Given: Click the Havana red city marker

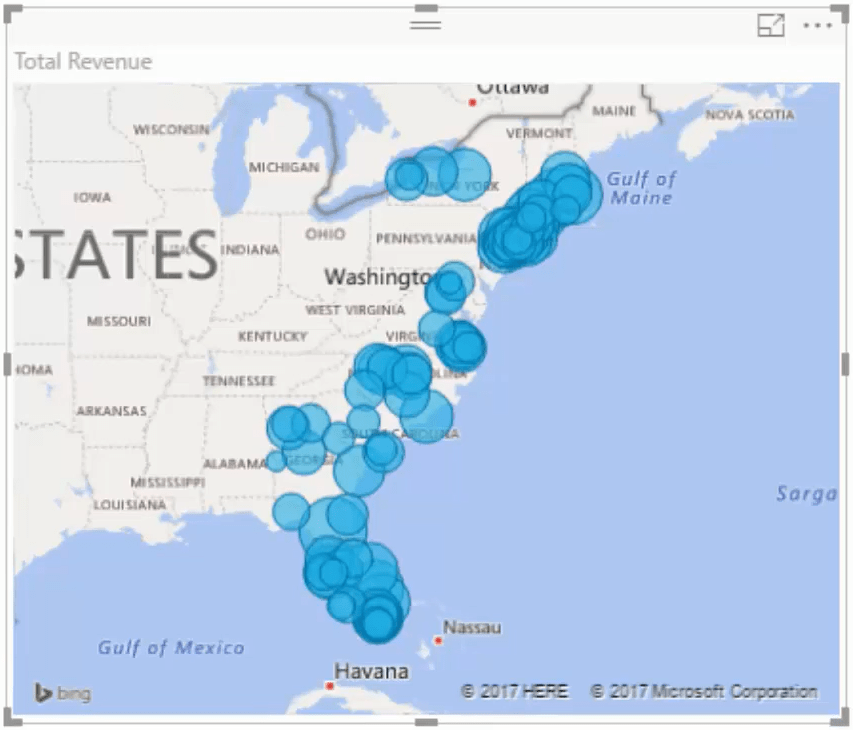Looking at the screenshot, I should click(x=329, y=686).
